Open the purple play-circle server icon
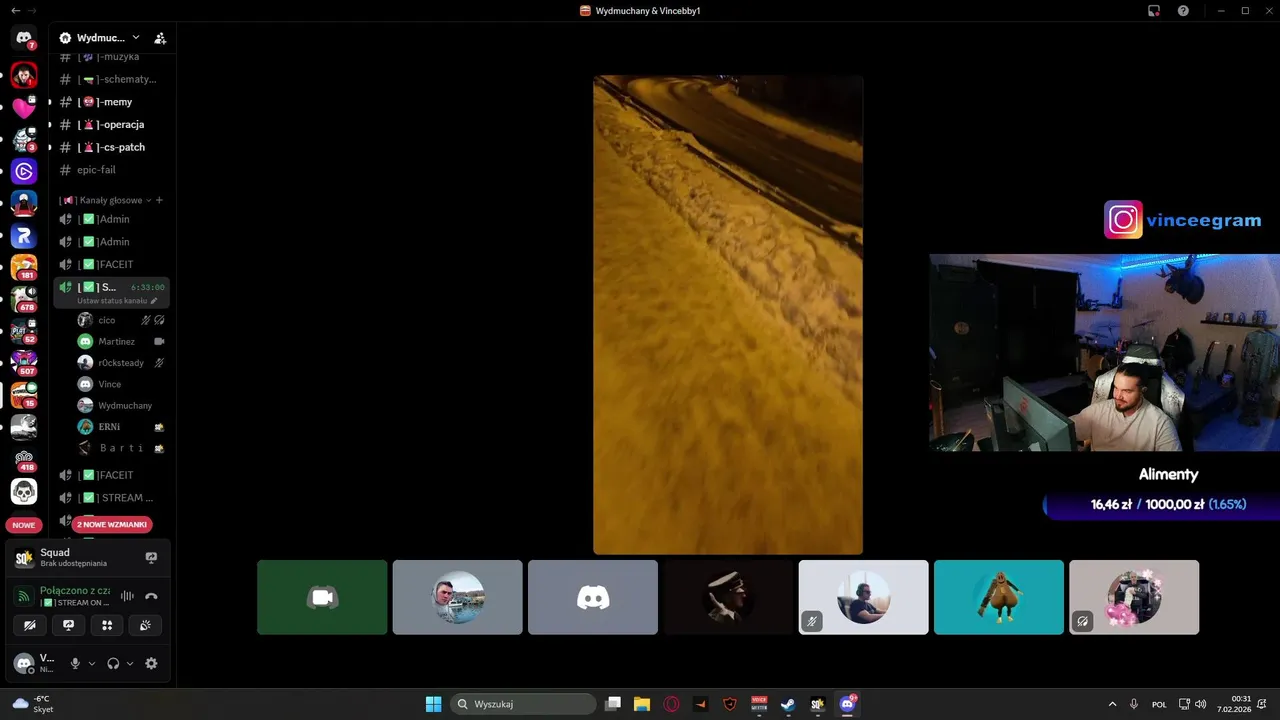This screenshot has height=720, width=1280. pyautogui.click(x=24, y=172)
